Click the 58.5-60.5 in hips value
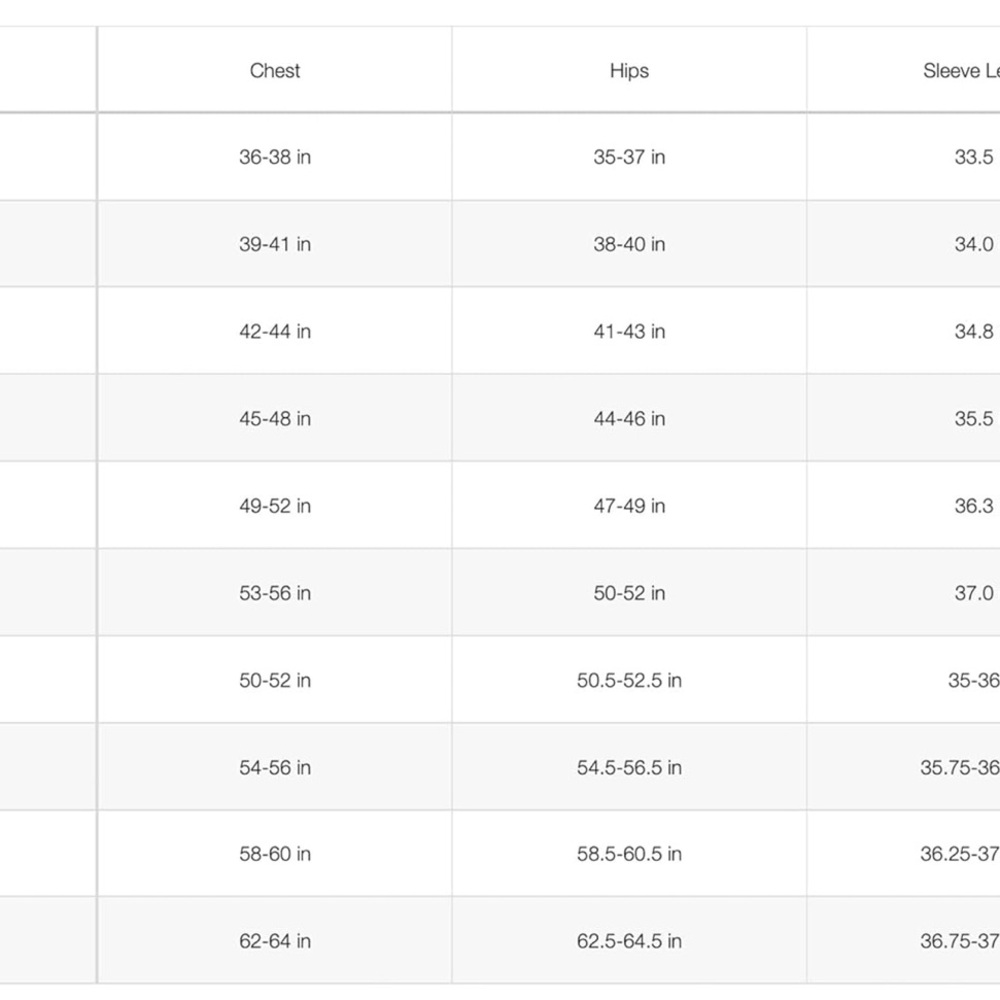Image resolution: width=1000 pixels, height=1000 pixels. pyautogui.click(x=629, y=853)
